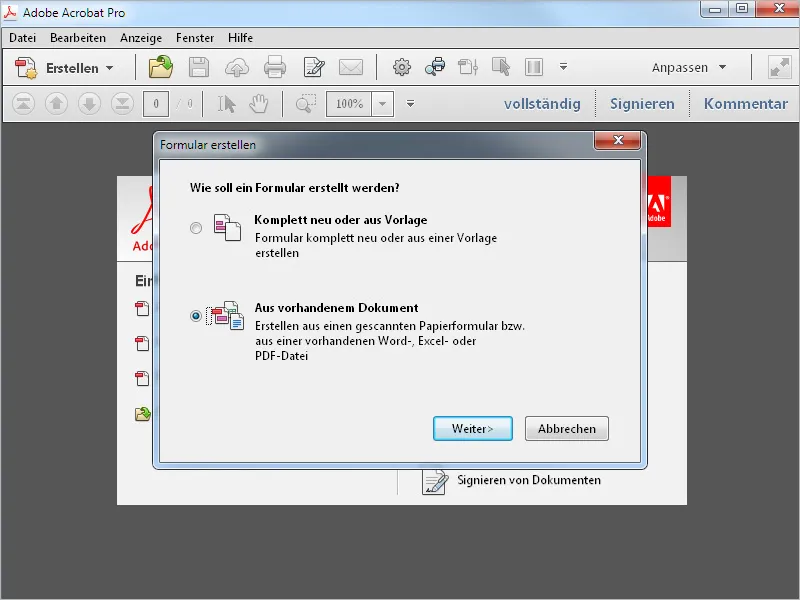800x600 pixels.
Task: Expand the Erstellen dropdown arrow
Action: [x=110, y=68]
